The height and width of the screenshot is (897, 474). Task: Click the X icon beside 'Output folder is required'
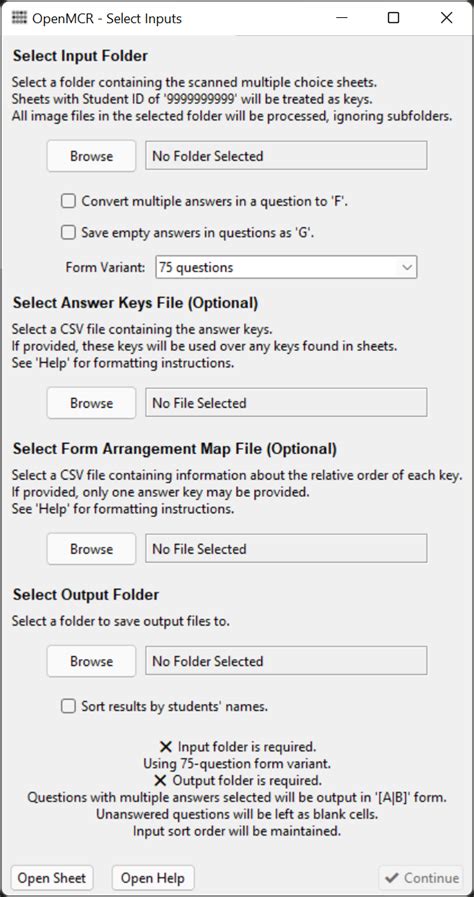click(161, 780)
